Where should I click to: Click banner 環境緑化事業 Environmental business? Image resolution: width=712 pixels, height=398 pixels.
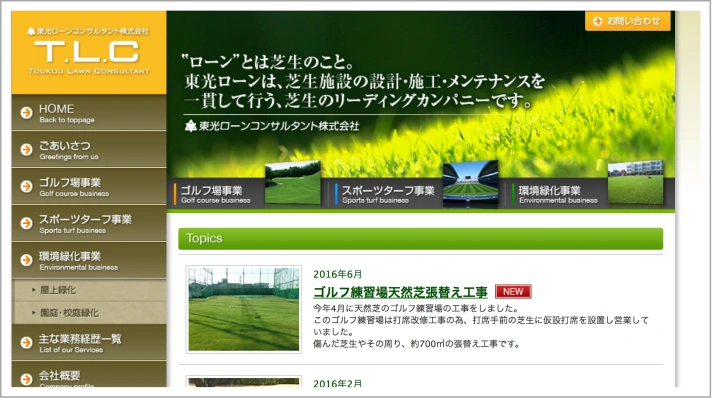pos(555,194)
